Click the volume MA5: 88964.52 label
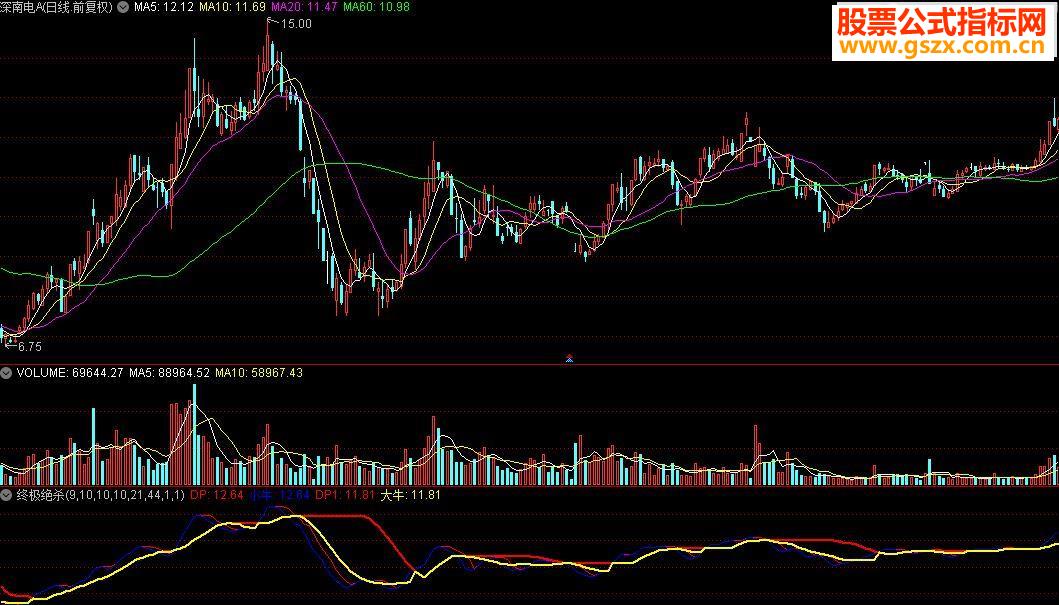This screenshot has height=605, width=1059. tap(169, 373)
